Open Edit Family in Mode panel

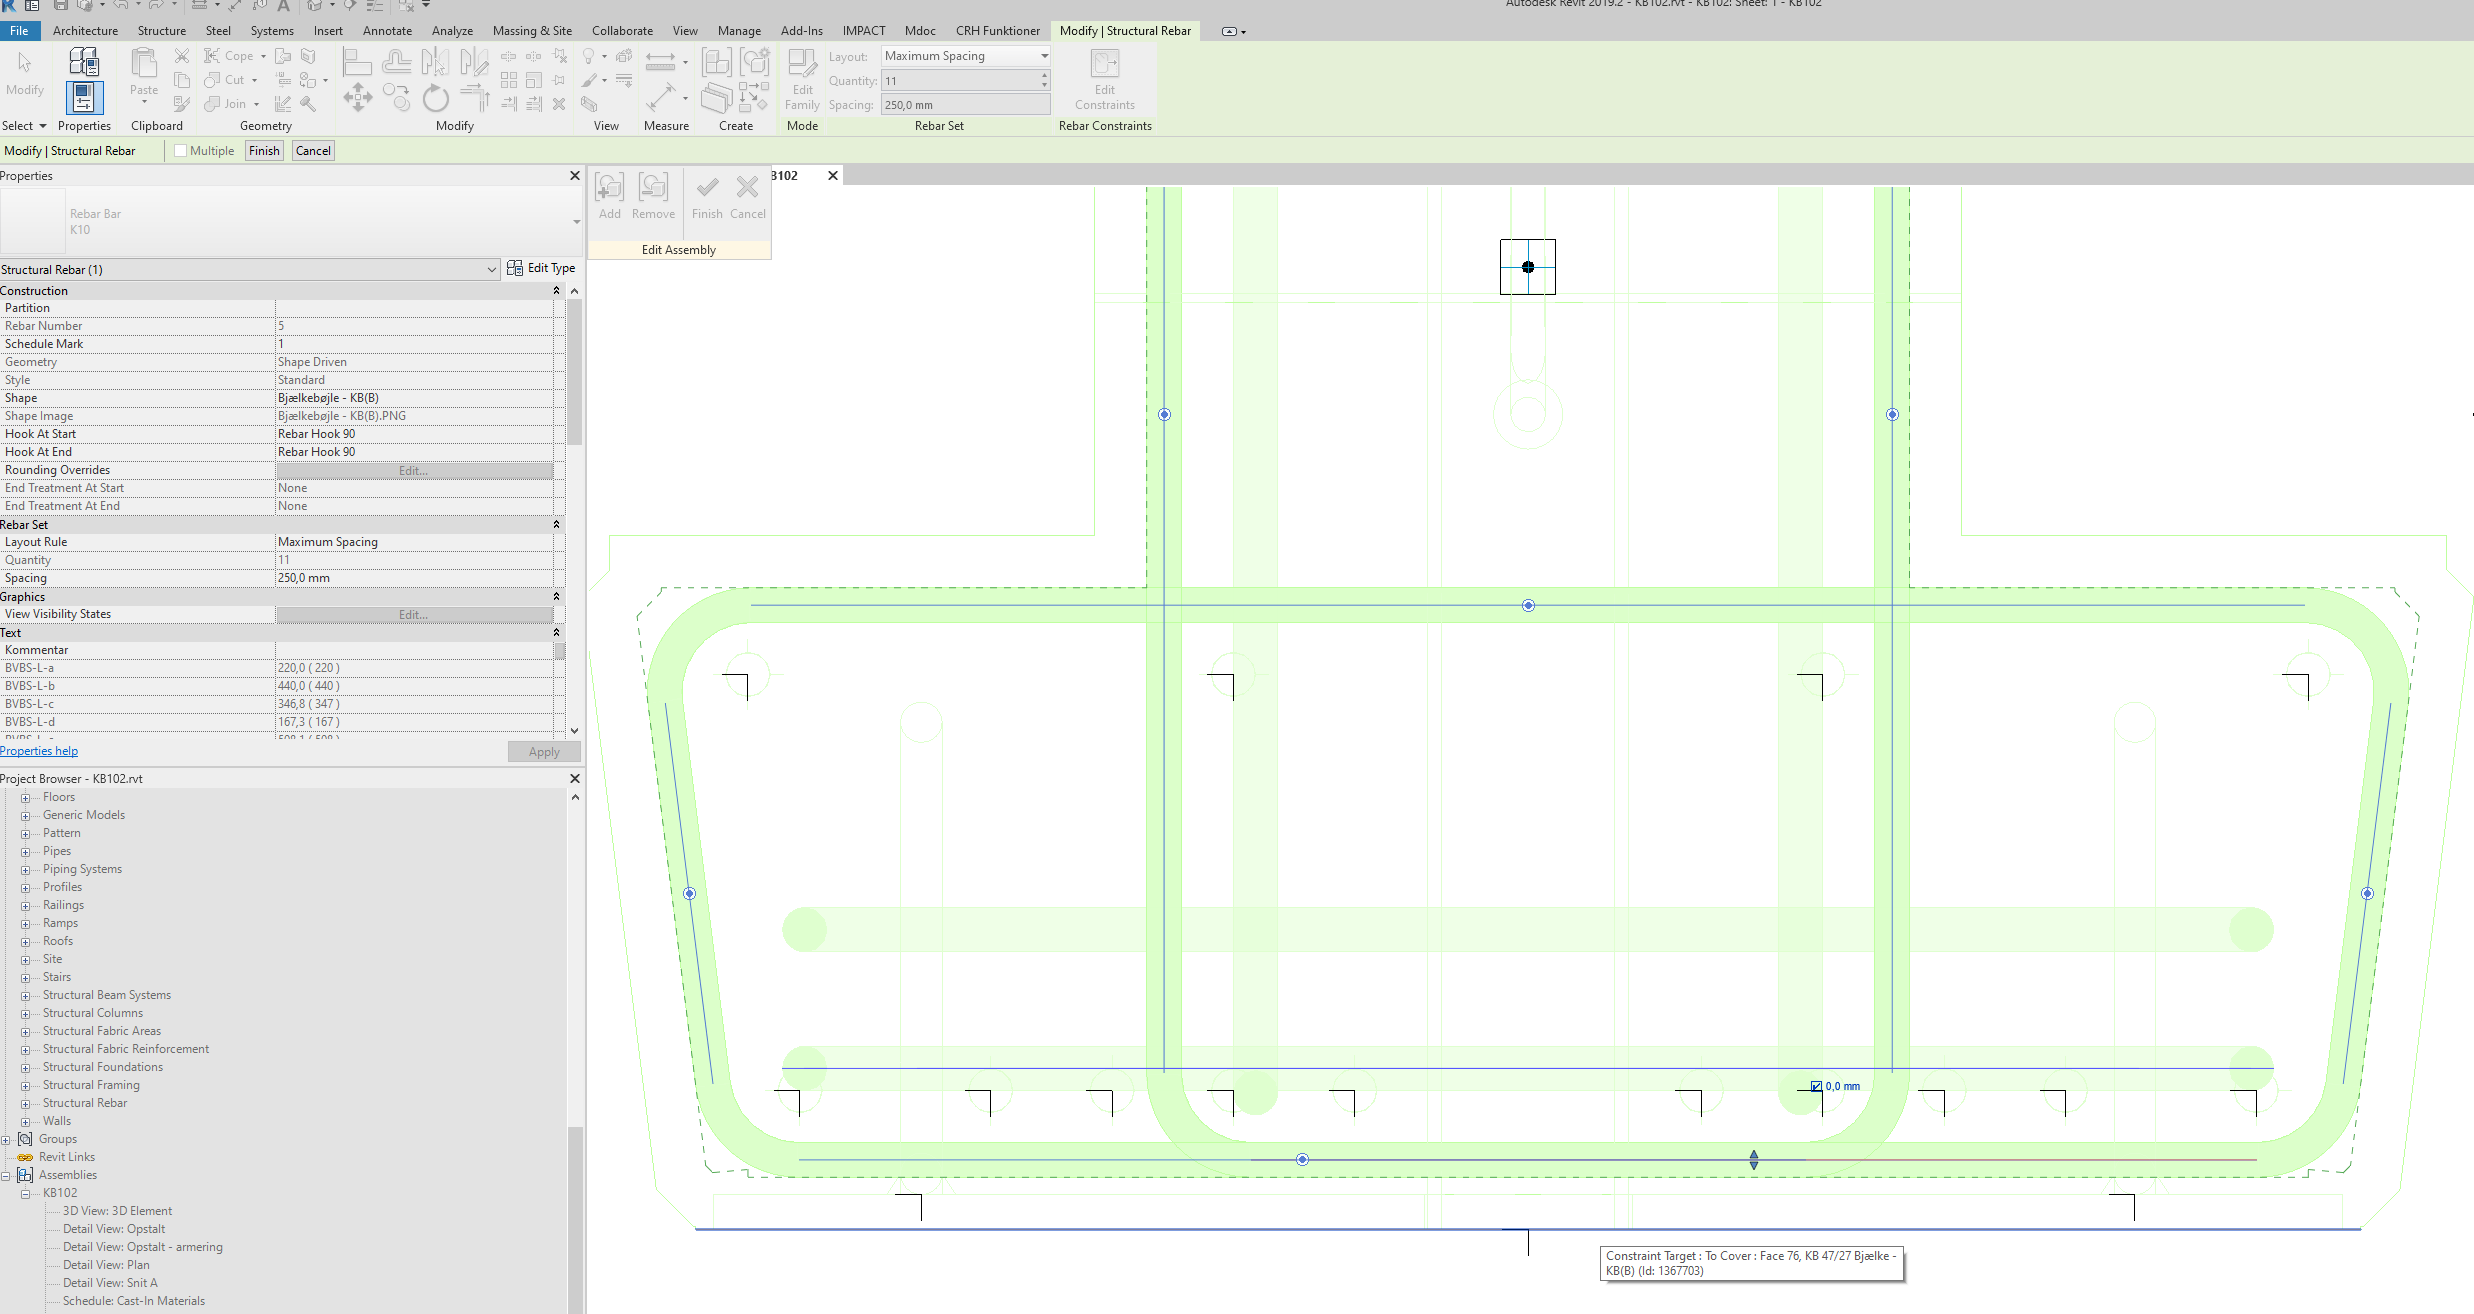pyautogui.click(x=802, y=79)
